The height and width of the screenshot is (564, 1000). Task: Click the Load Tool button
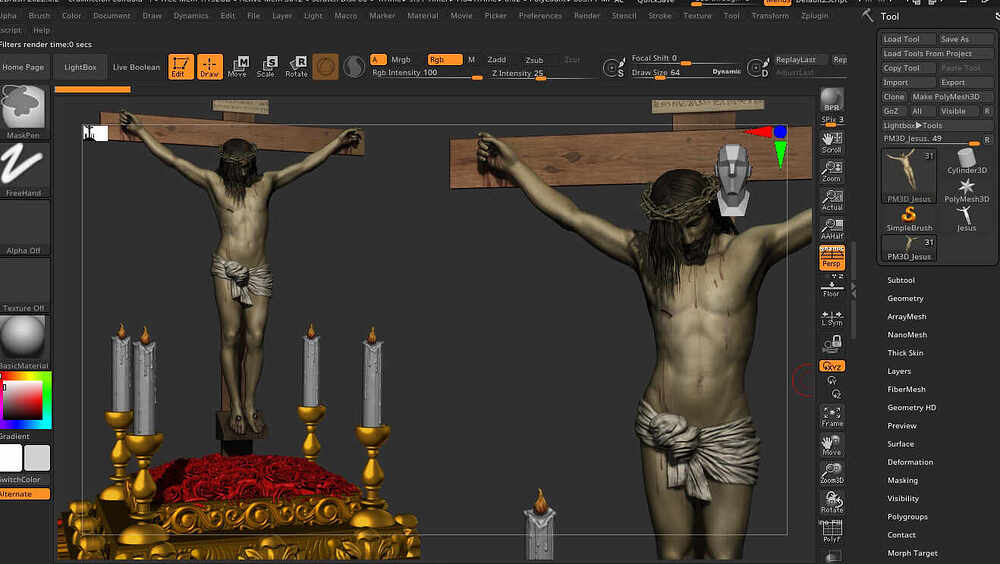click(x=908, y=39)
